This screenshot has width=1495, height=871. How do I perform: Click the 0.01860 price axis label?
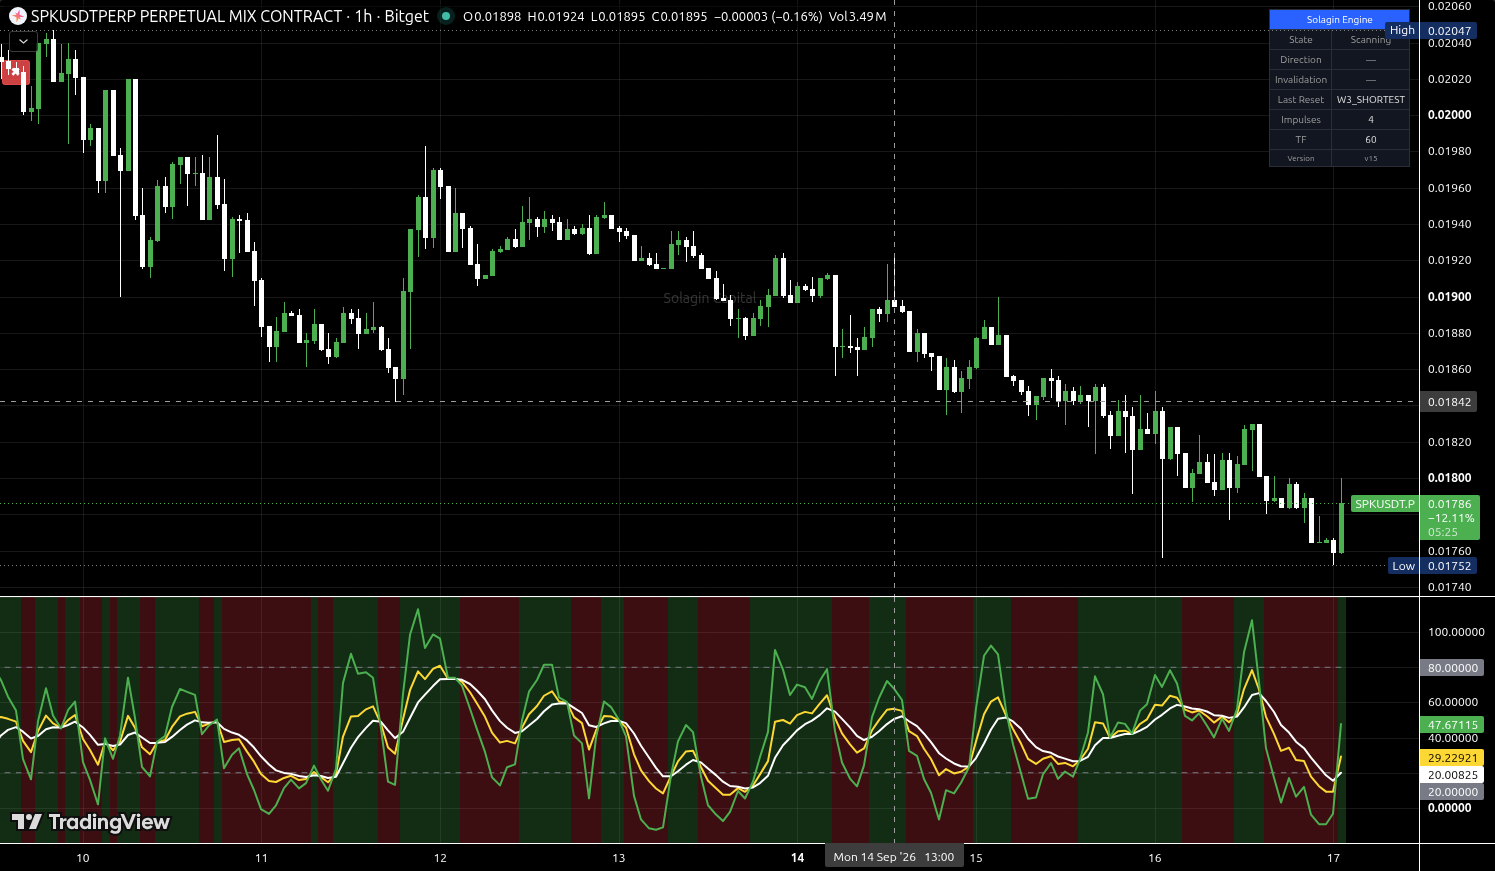[1449, 369]
